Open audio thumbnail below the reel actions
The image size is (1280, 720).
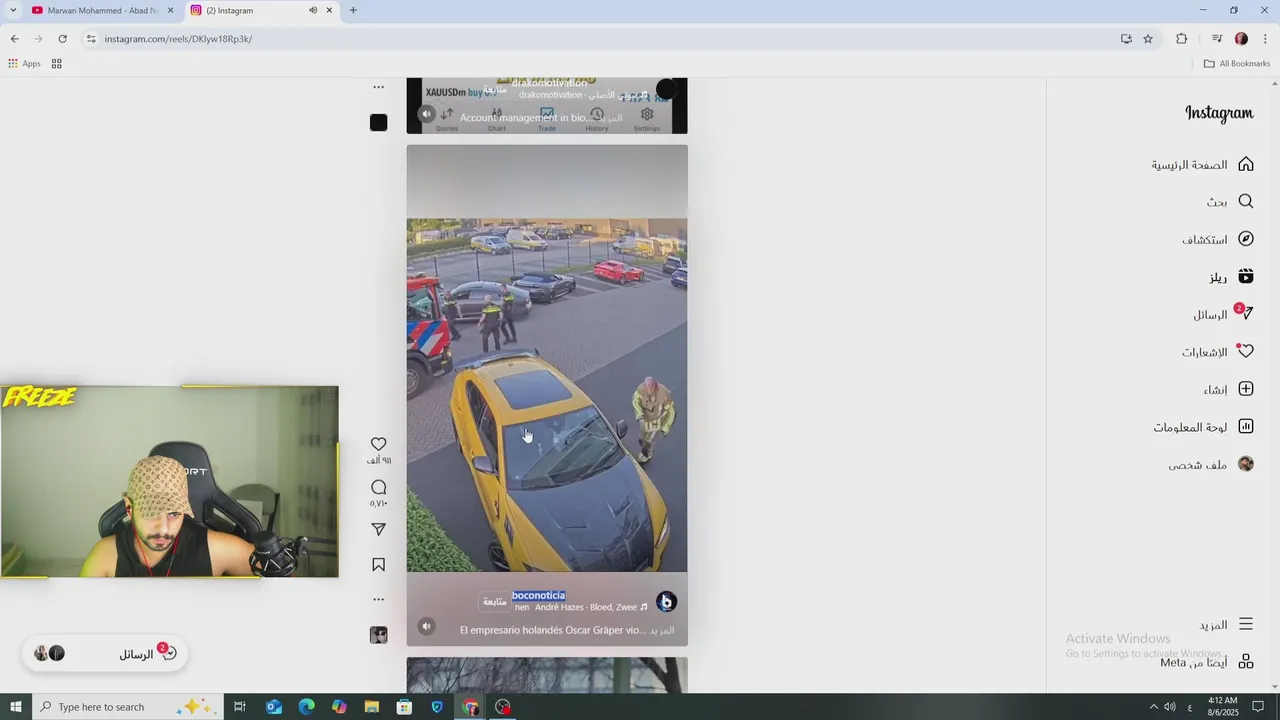[378, 635]
